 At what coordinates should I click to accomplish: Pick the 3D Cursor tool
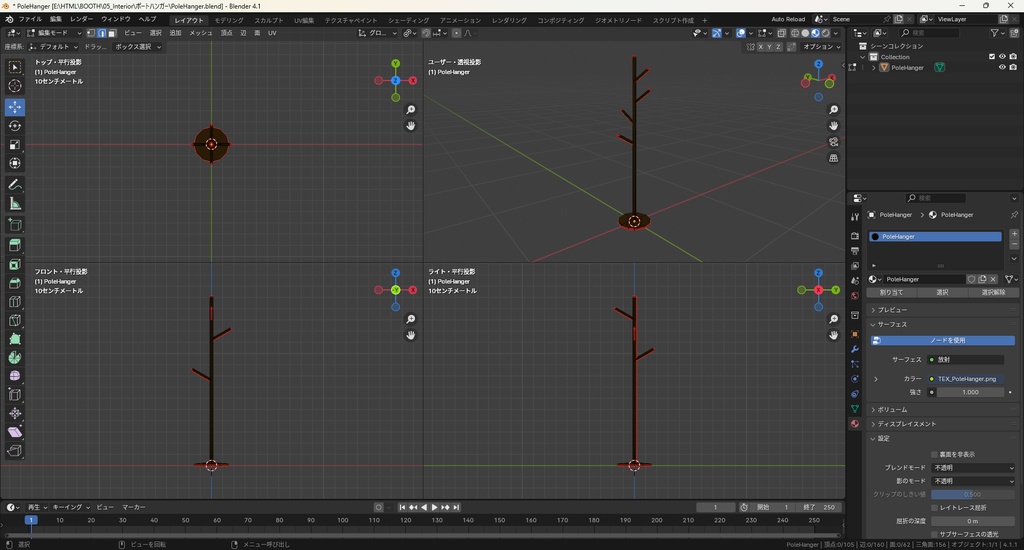15,86
